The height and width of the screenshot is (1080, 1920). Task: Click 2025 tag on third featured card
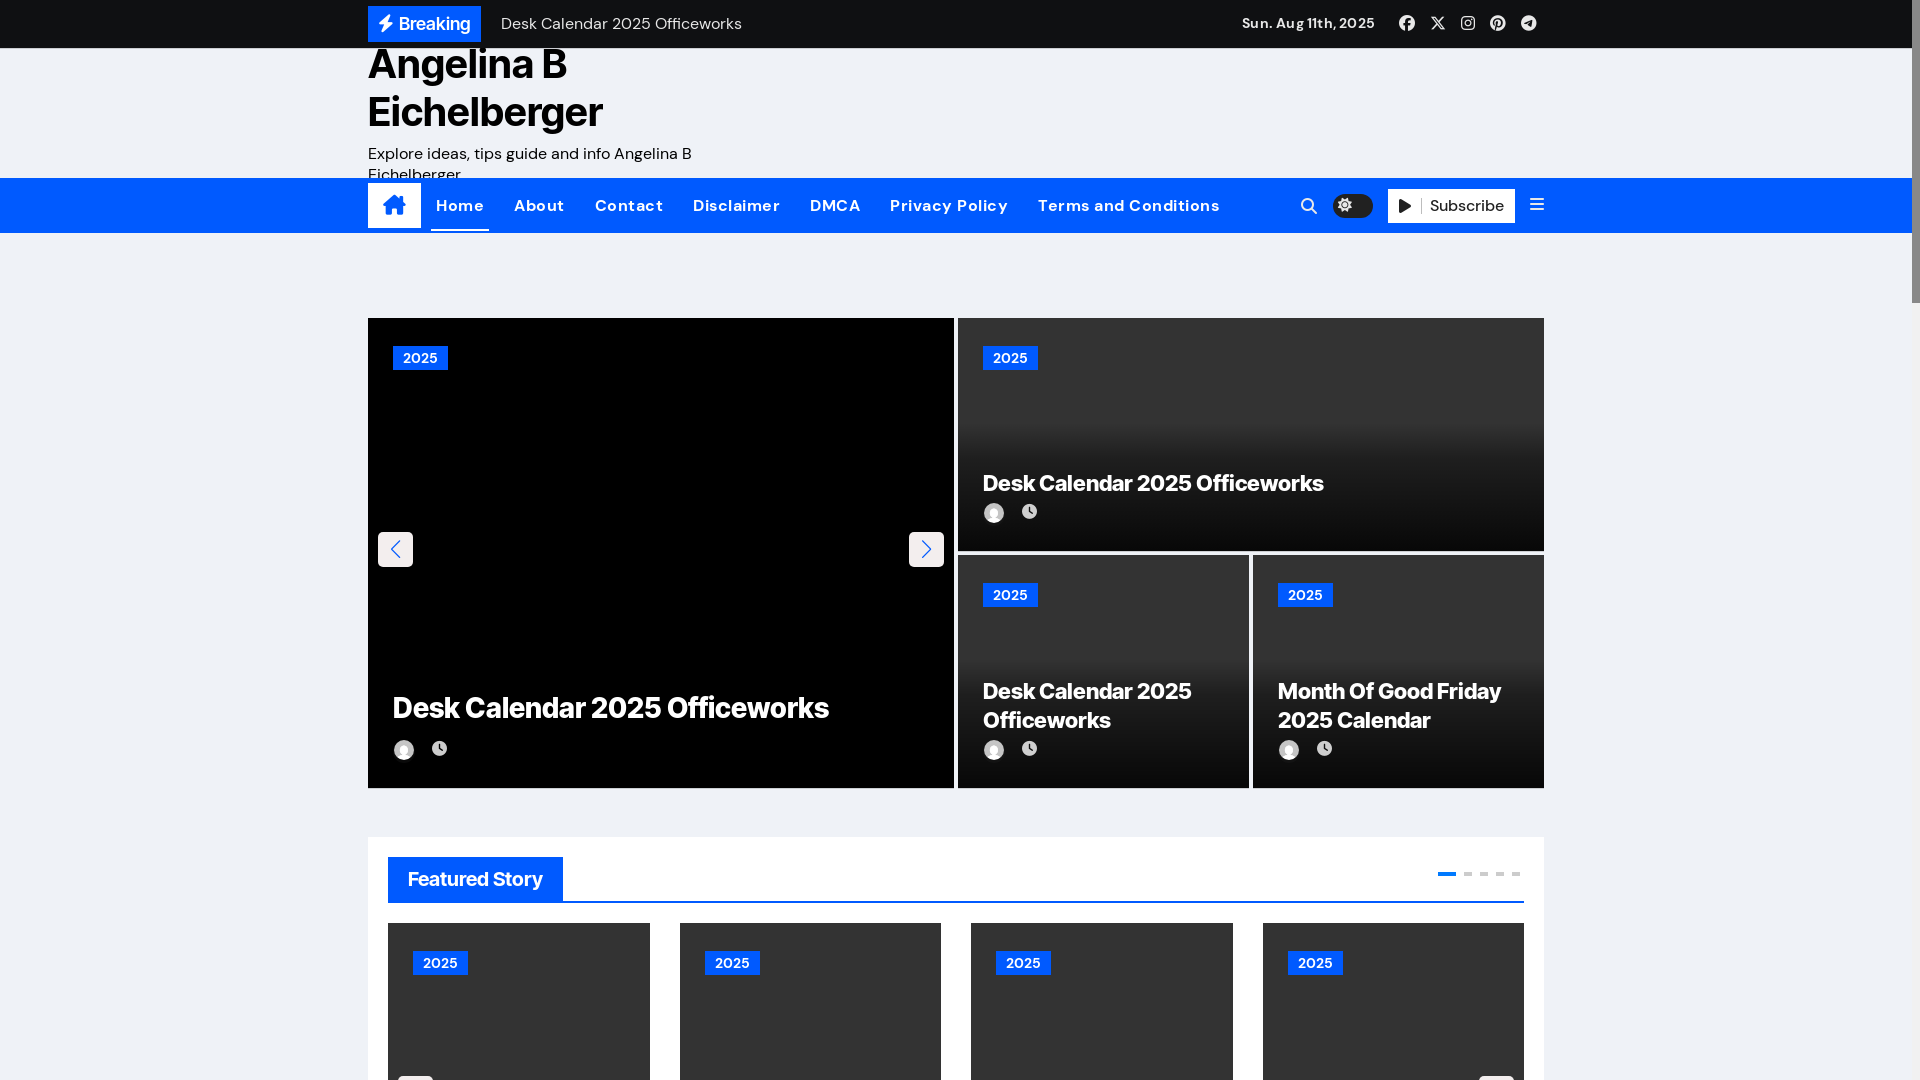click(x=1023, y=963)
